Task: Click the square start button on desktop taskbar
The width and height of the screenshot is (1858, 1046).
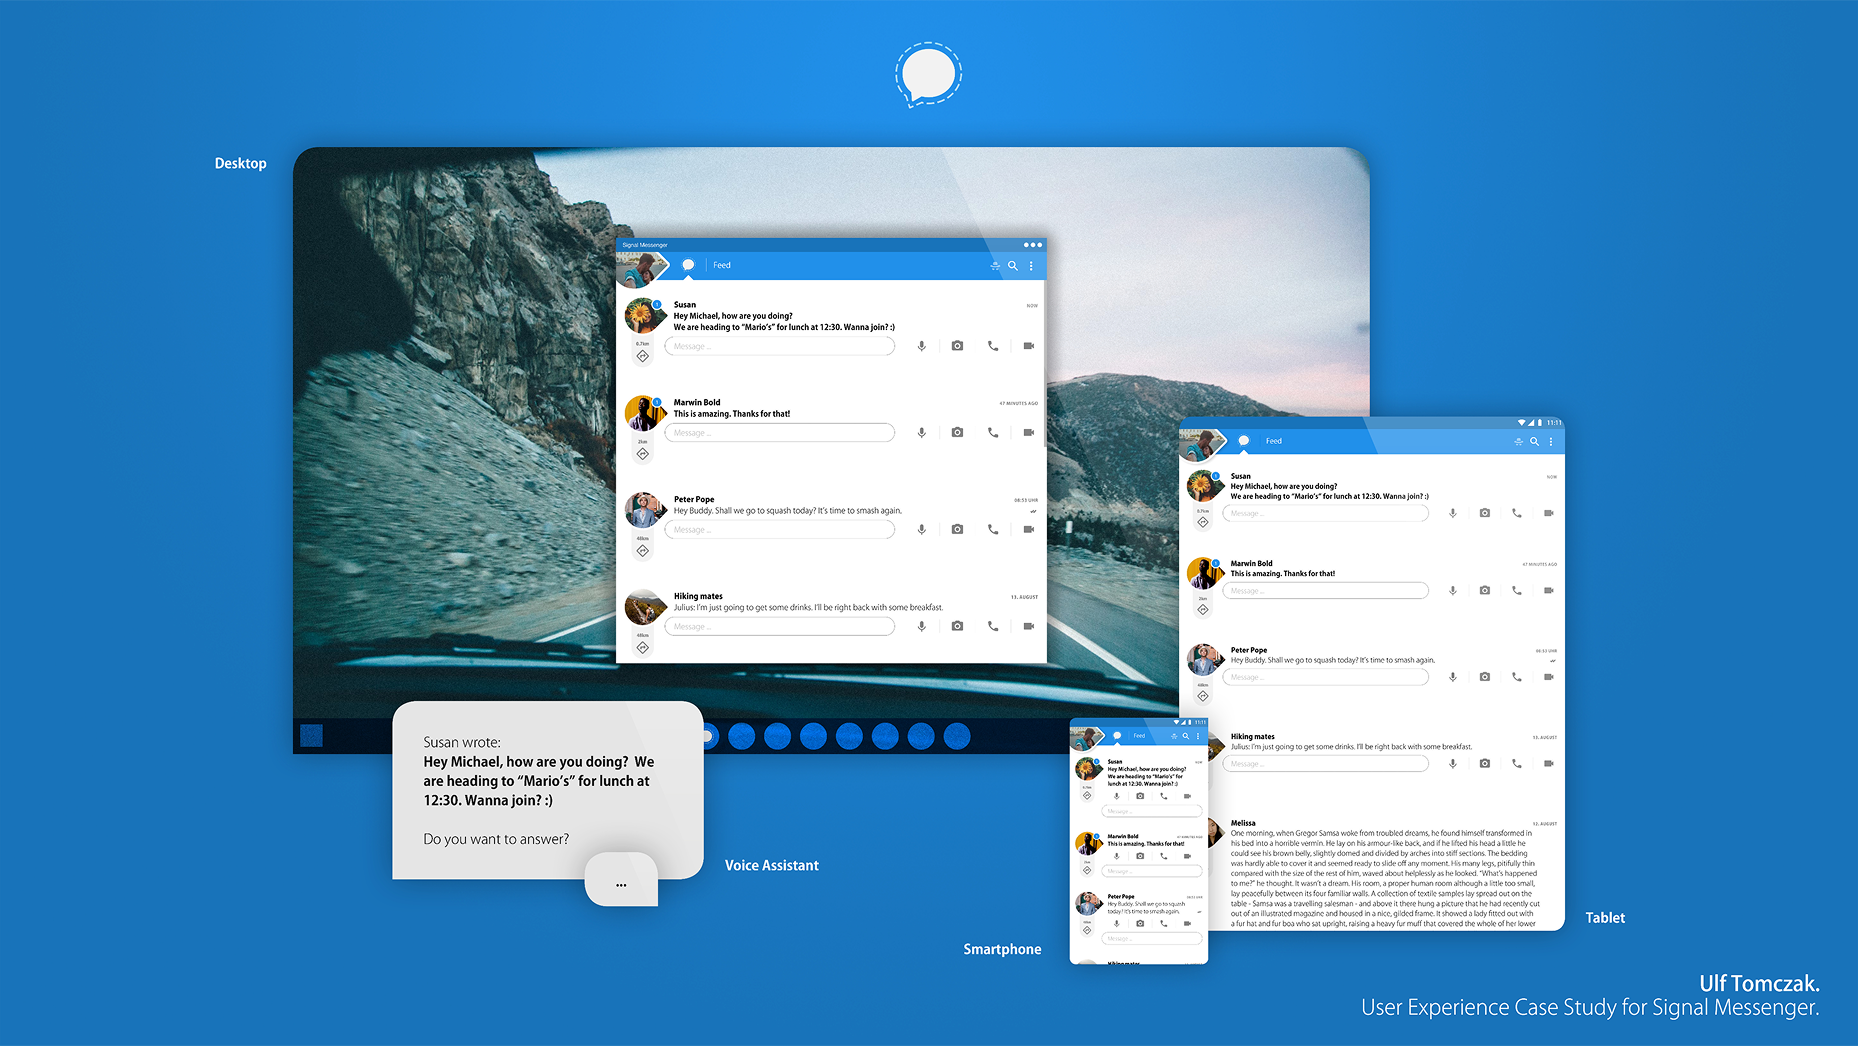Action: click(x=312, y=736)
